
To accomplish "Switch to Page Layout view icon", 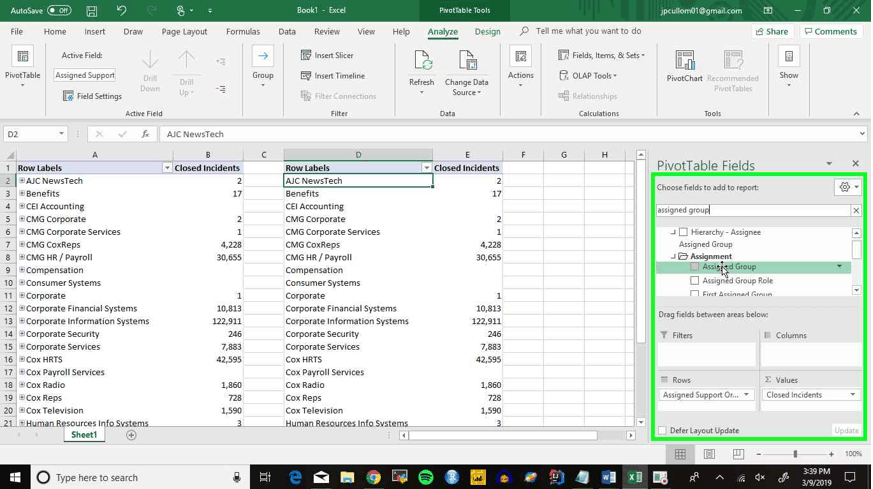I will point(709,454).
